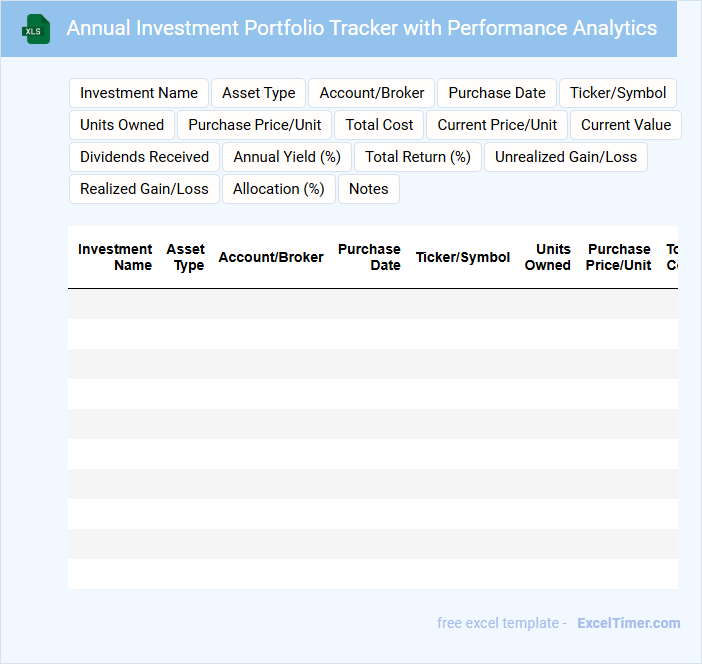Select the Current Price/Unit tag
This screenshot has height=664, width=702.
(497, 125)
